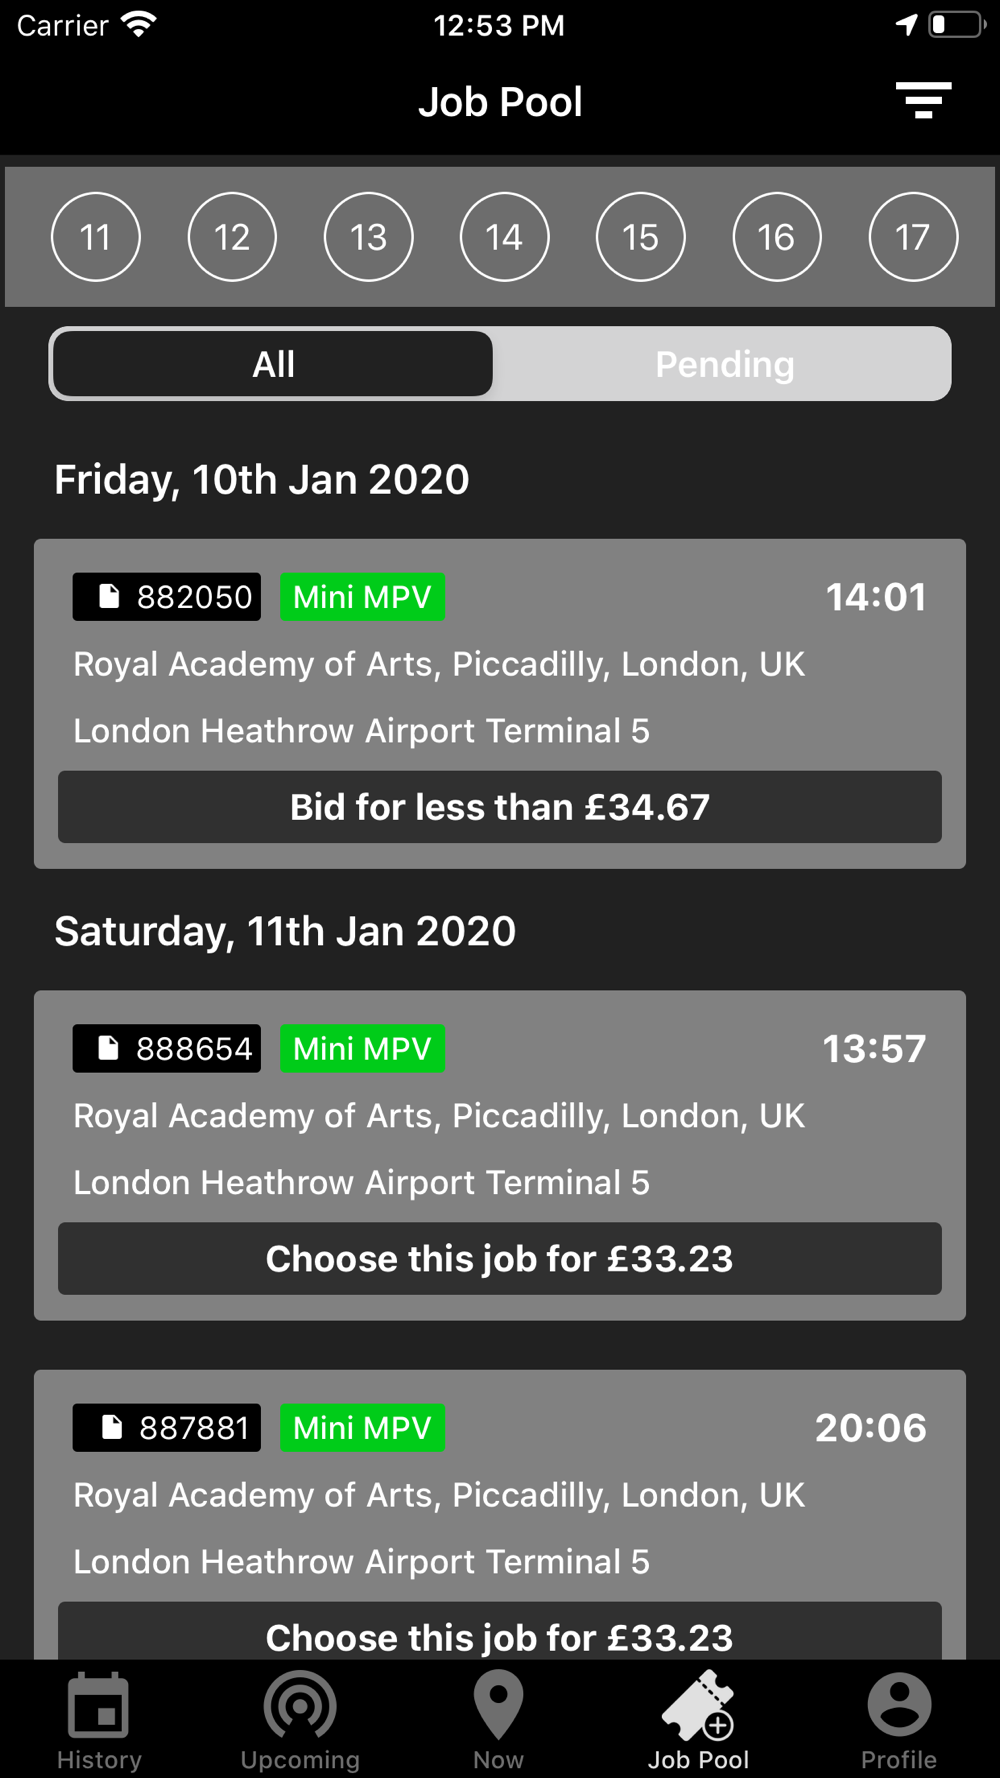Choose the 20:06 job for £33.23

point(500,1632)
